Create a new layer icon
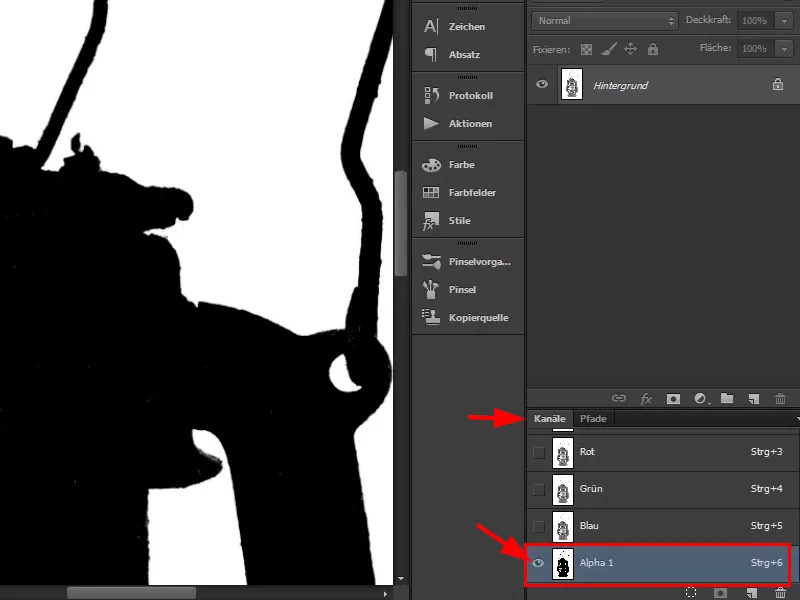800x600 pixels. (754, 398)
